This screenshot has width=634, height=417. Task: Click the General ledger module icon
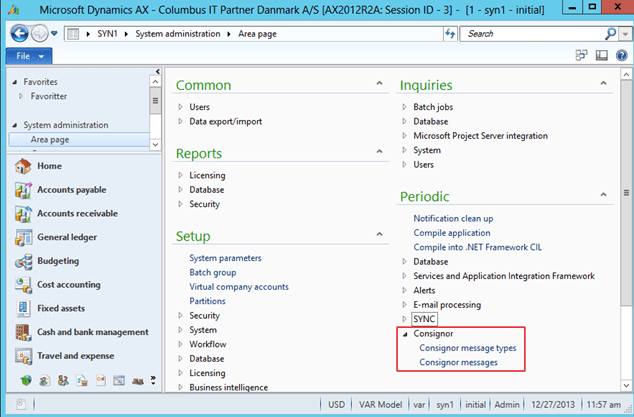(22, 238)
